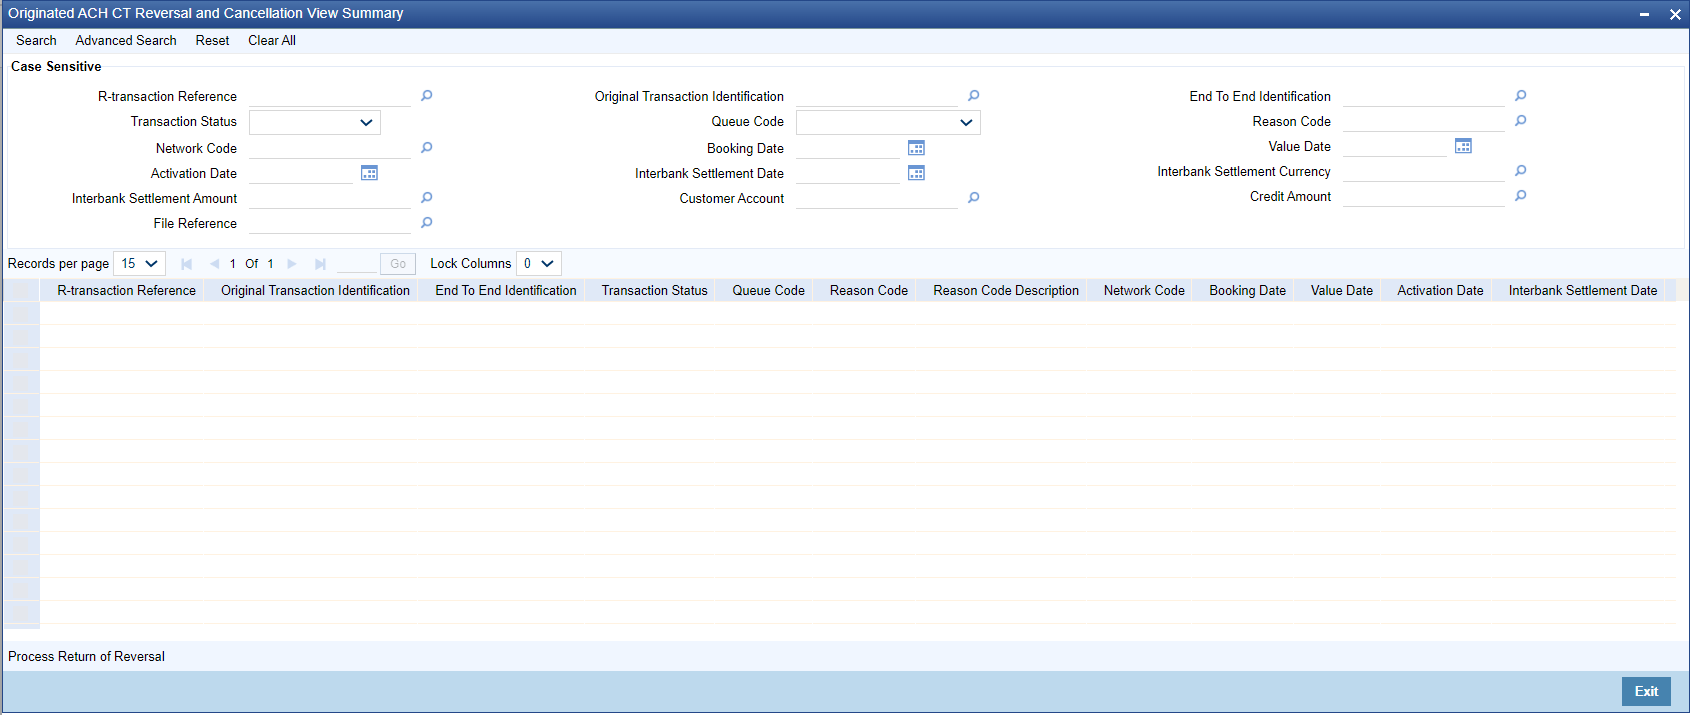Focus the Interbank Settlement Amount input

pos(330,198)
